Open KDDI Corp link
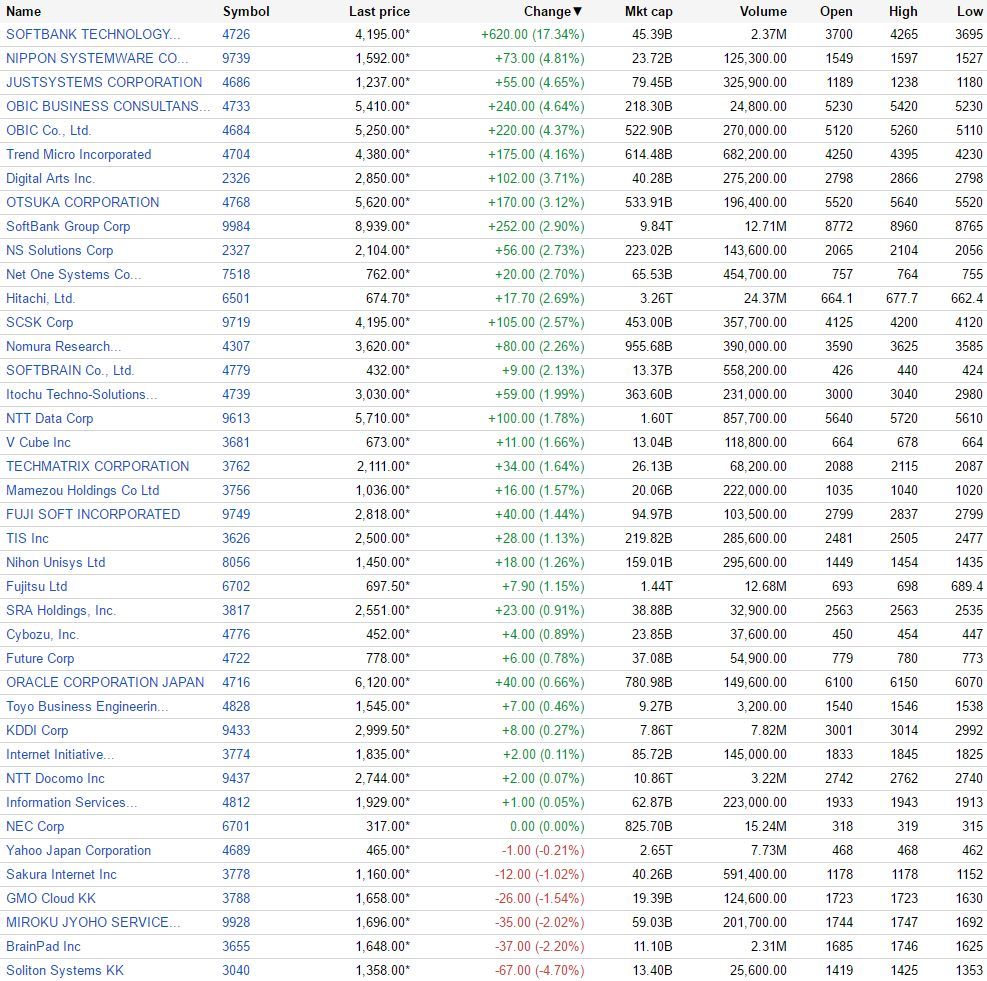 click(x=37, y=730)
